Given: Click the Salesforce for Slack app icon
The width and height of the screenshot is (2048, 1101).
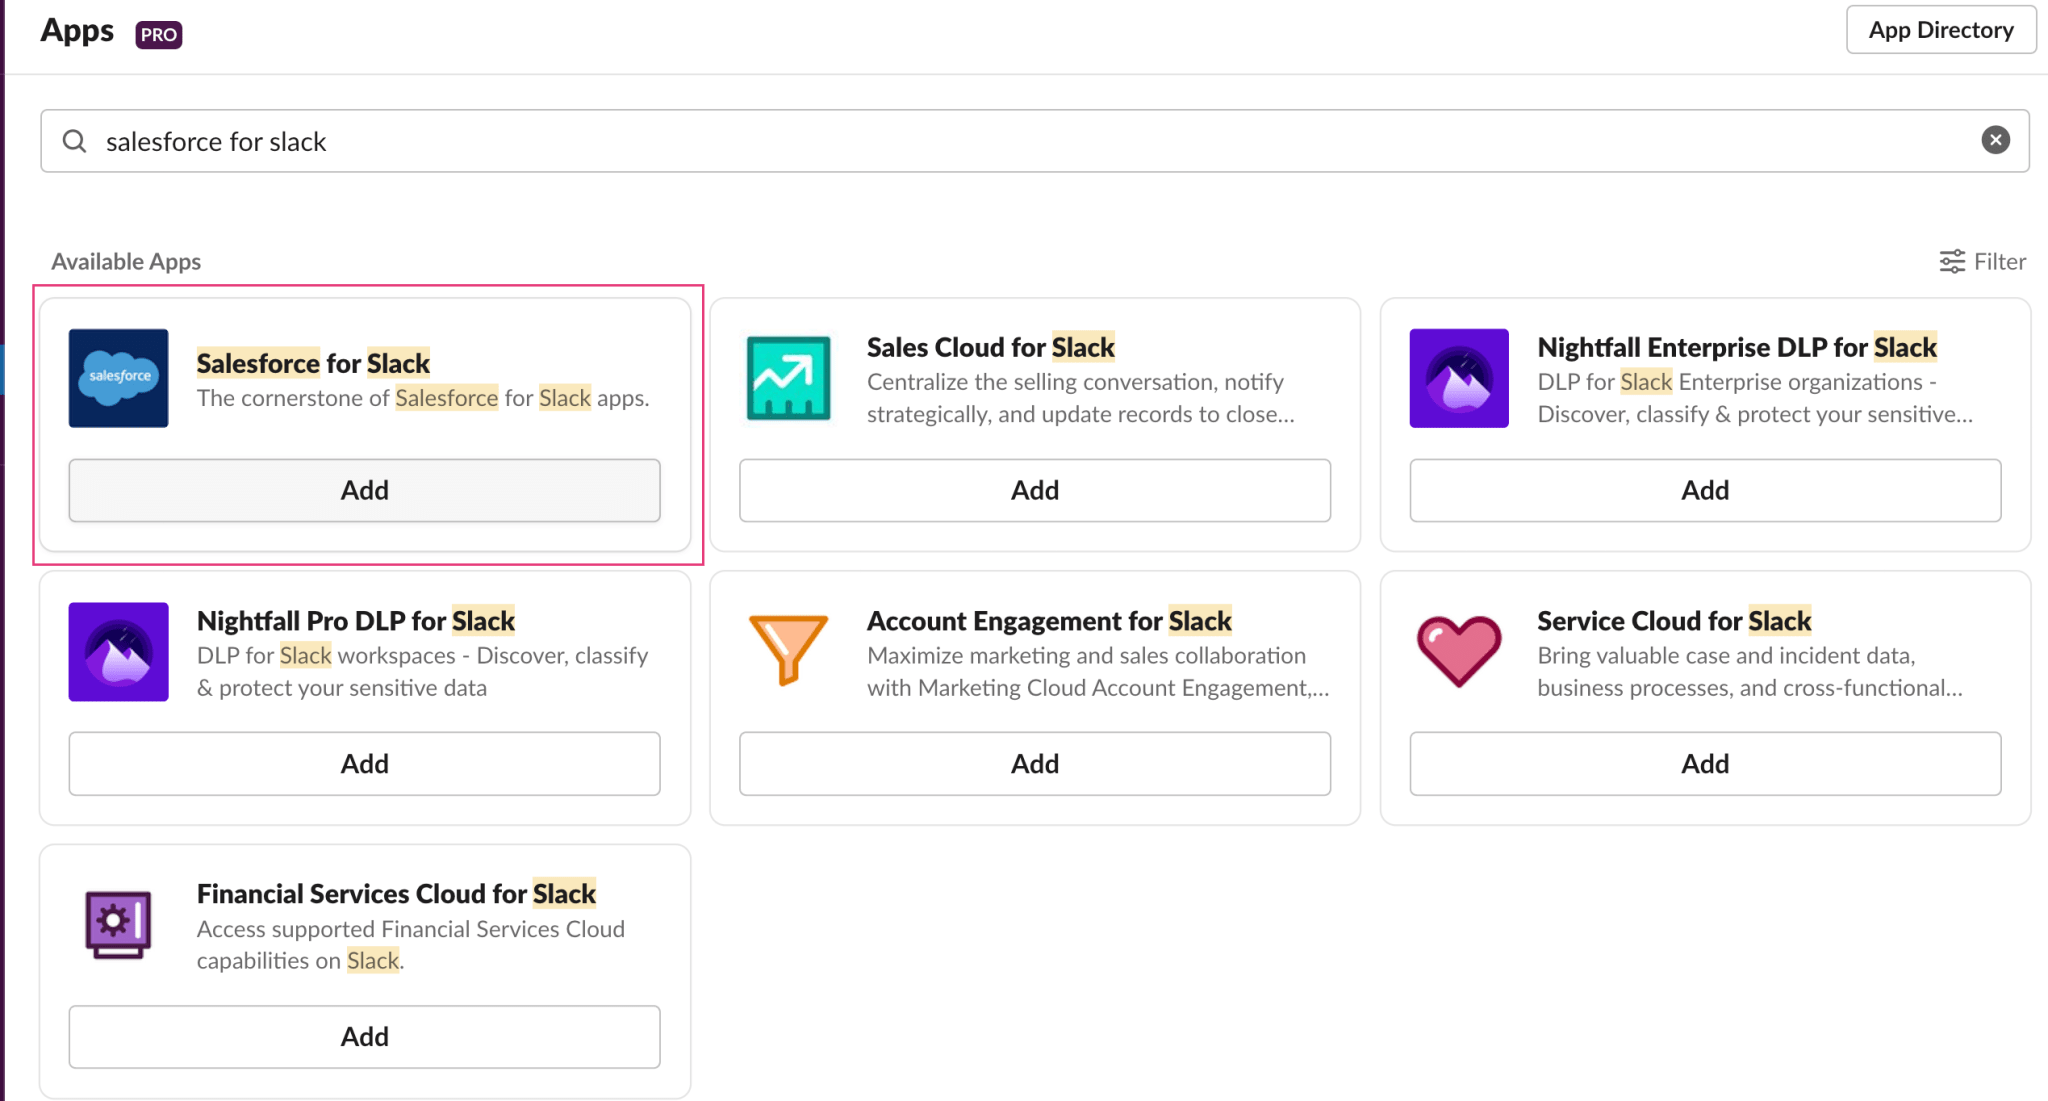Looking at the screenshot, I should point(118,378).
